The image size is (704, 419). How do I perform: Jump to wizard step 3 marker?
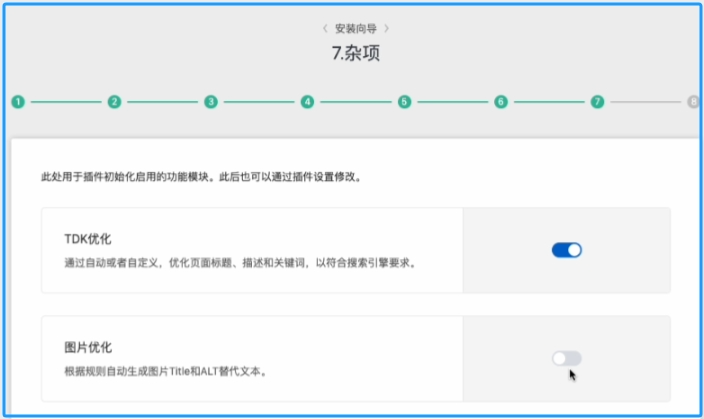pos(211,102)
